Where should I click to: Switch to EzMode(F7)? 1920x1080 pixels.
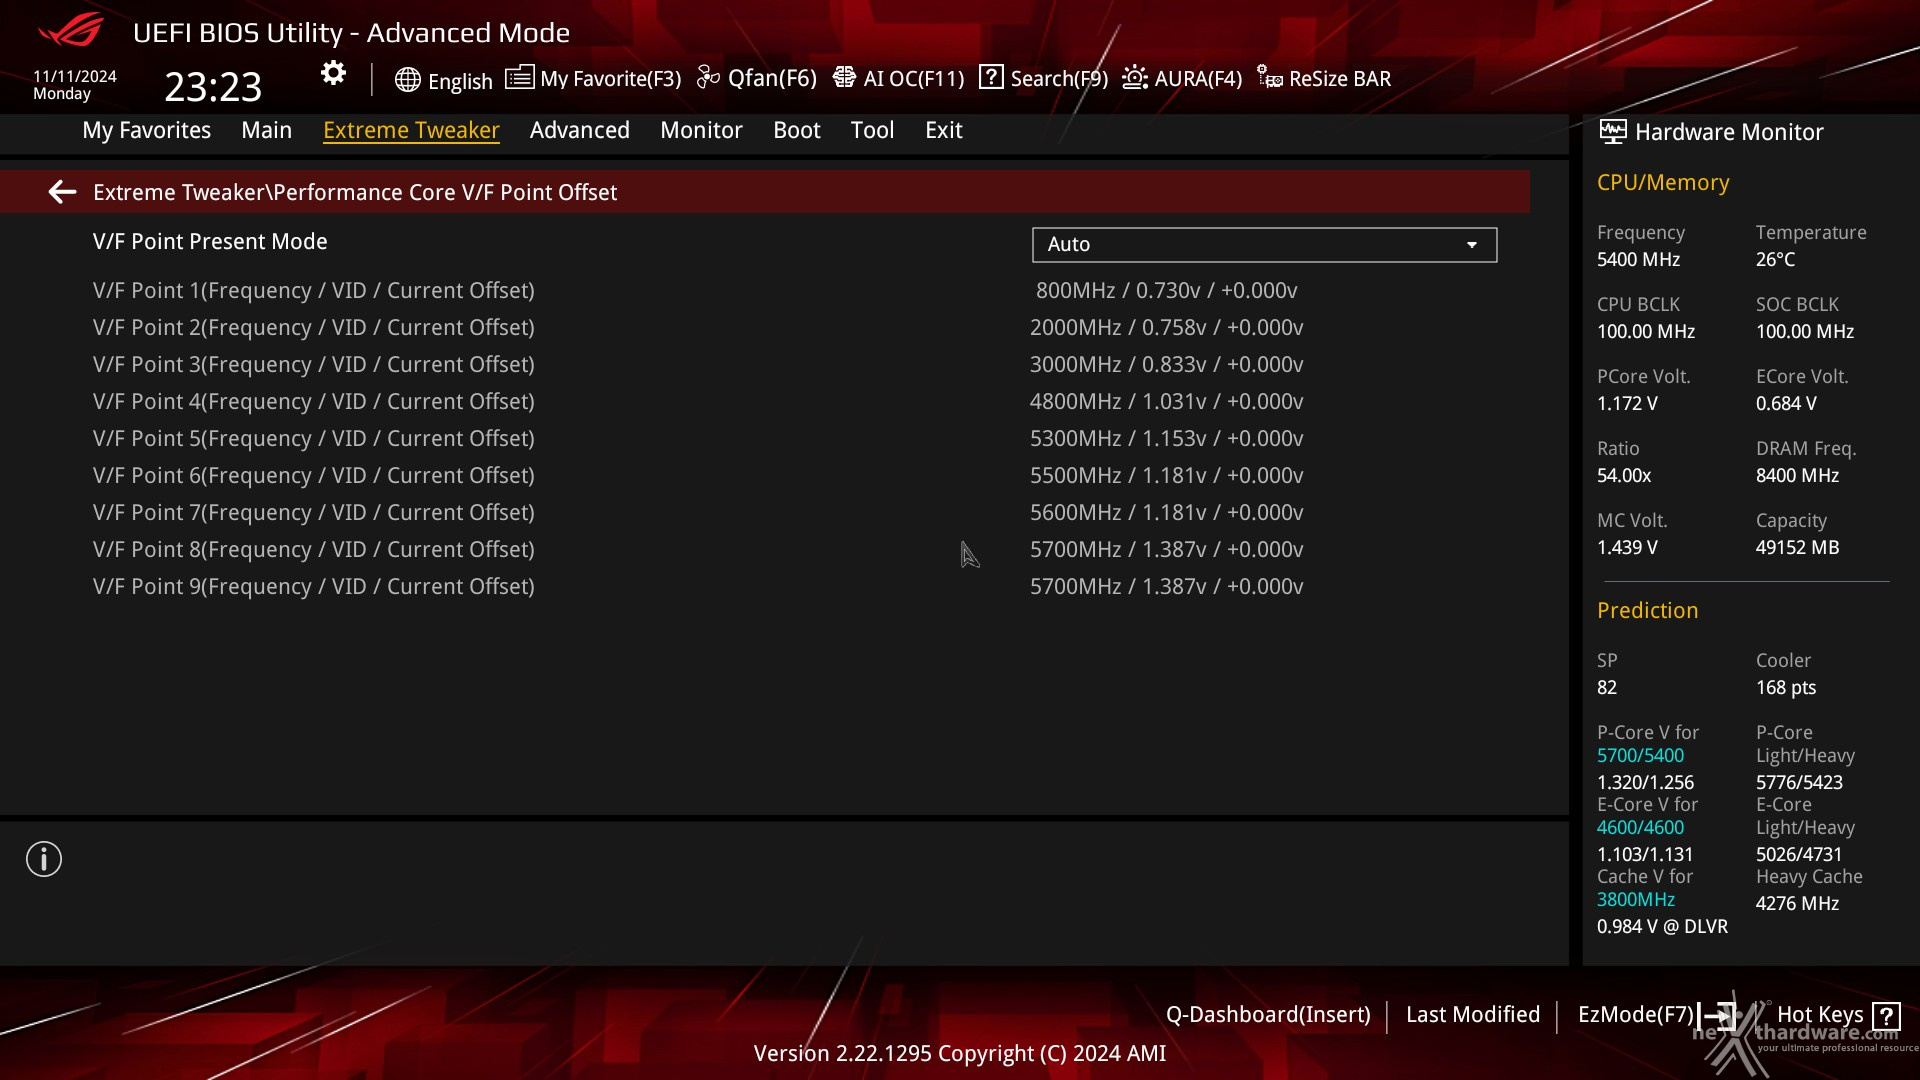click(x=1635, y=1015)
